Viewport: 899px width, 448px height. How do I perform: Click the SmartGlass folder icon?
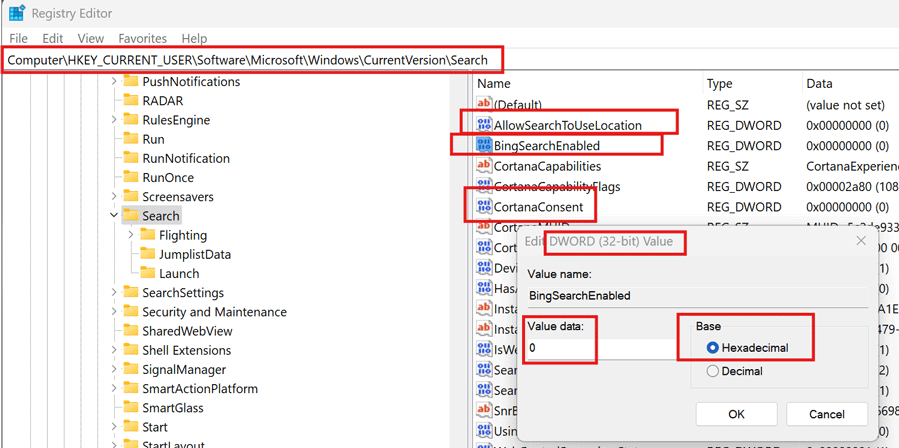tap(132, 408)
